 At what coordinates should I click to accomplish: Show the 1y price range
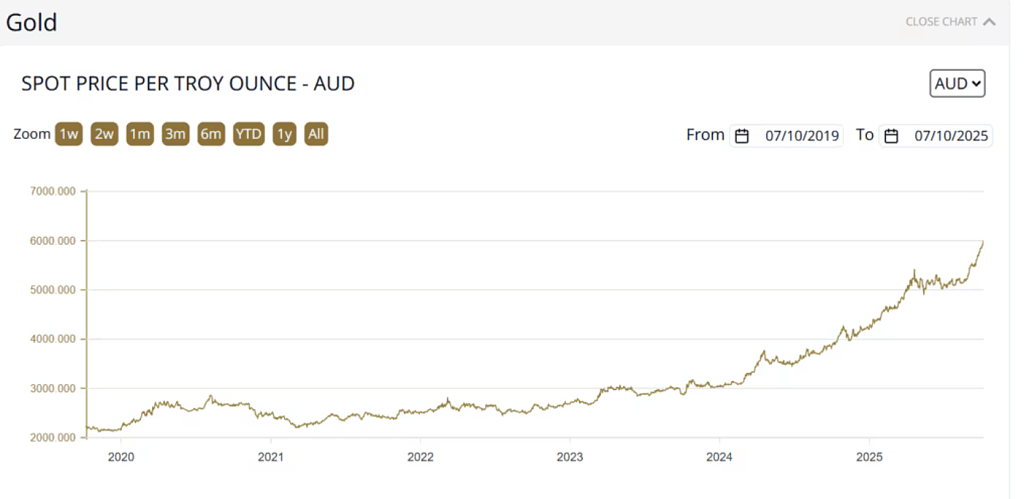pos(285,135)
